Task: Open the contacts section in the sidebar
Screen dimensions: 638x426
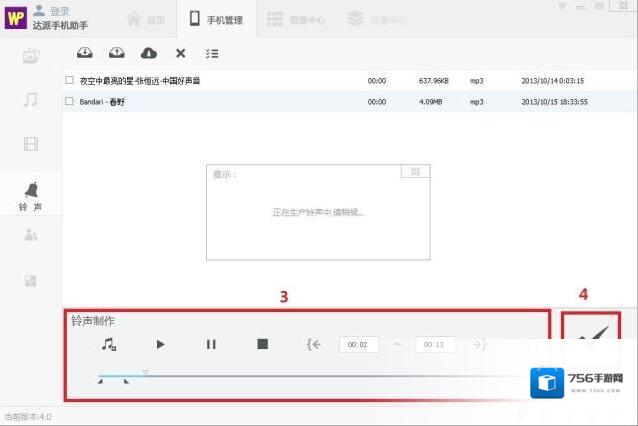Action: (31, 235)
